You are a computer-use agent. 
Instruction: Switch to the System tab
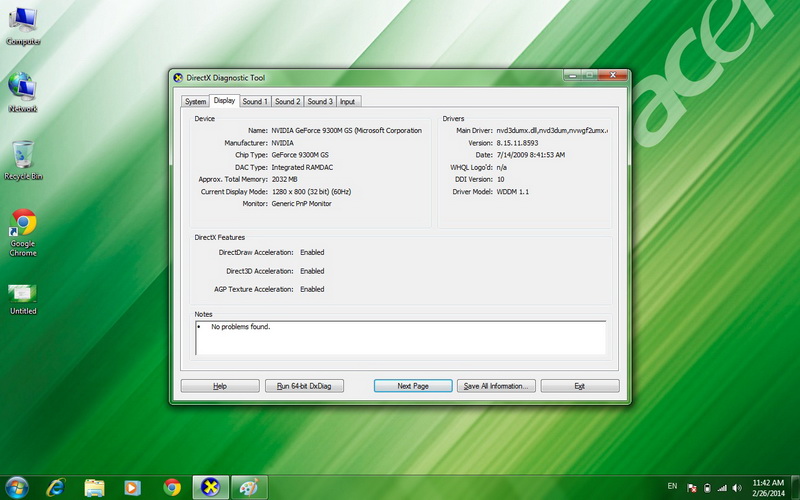click(x=195, y=102)
